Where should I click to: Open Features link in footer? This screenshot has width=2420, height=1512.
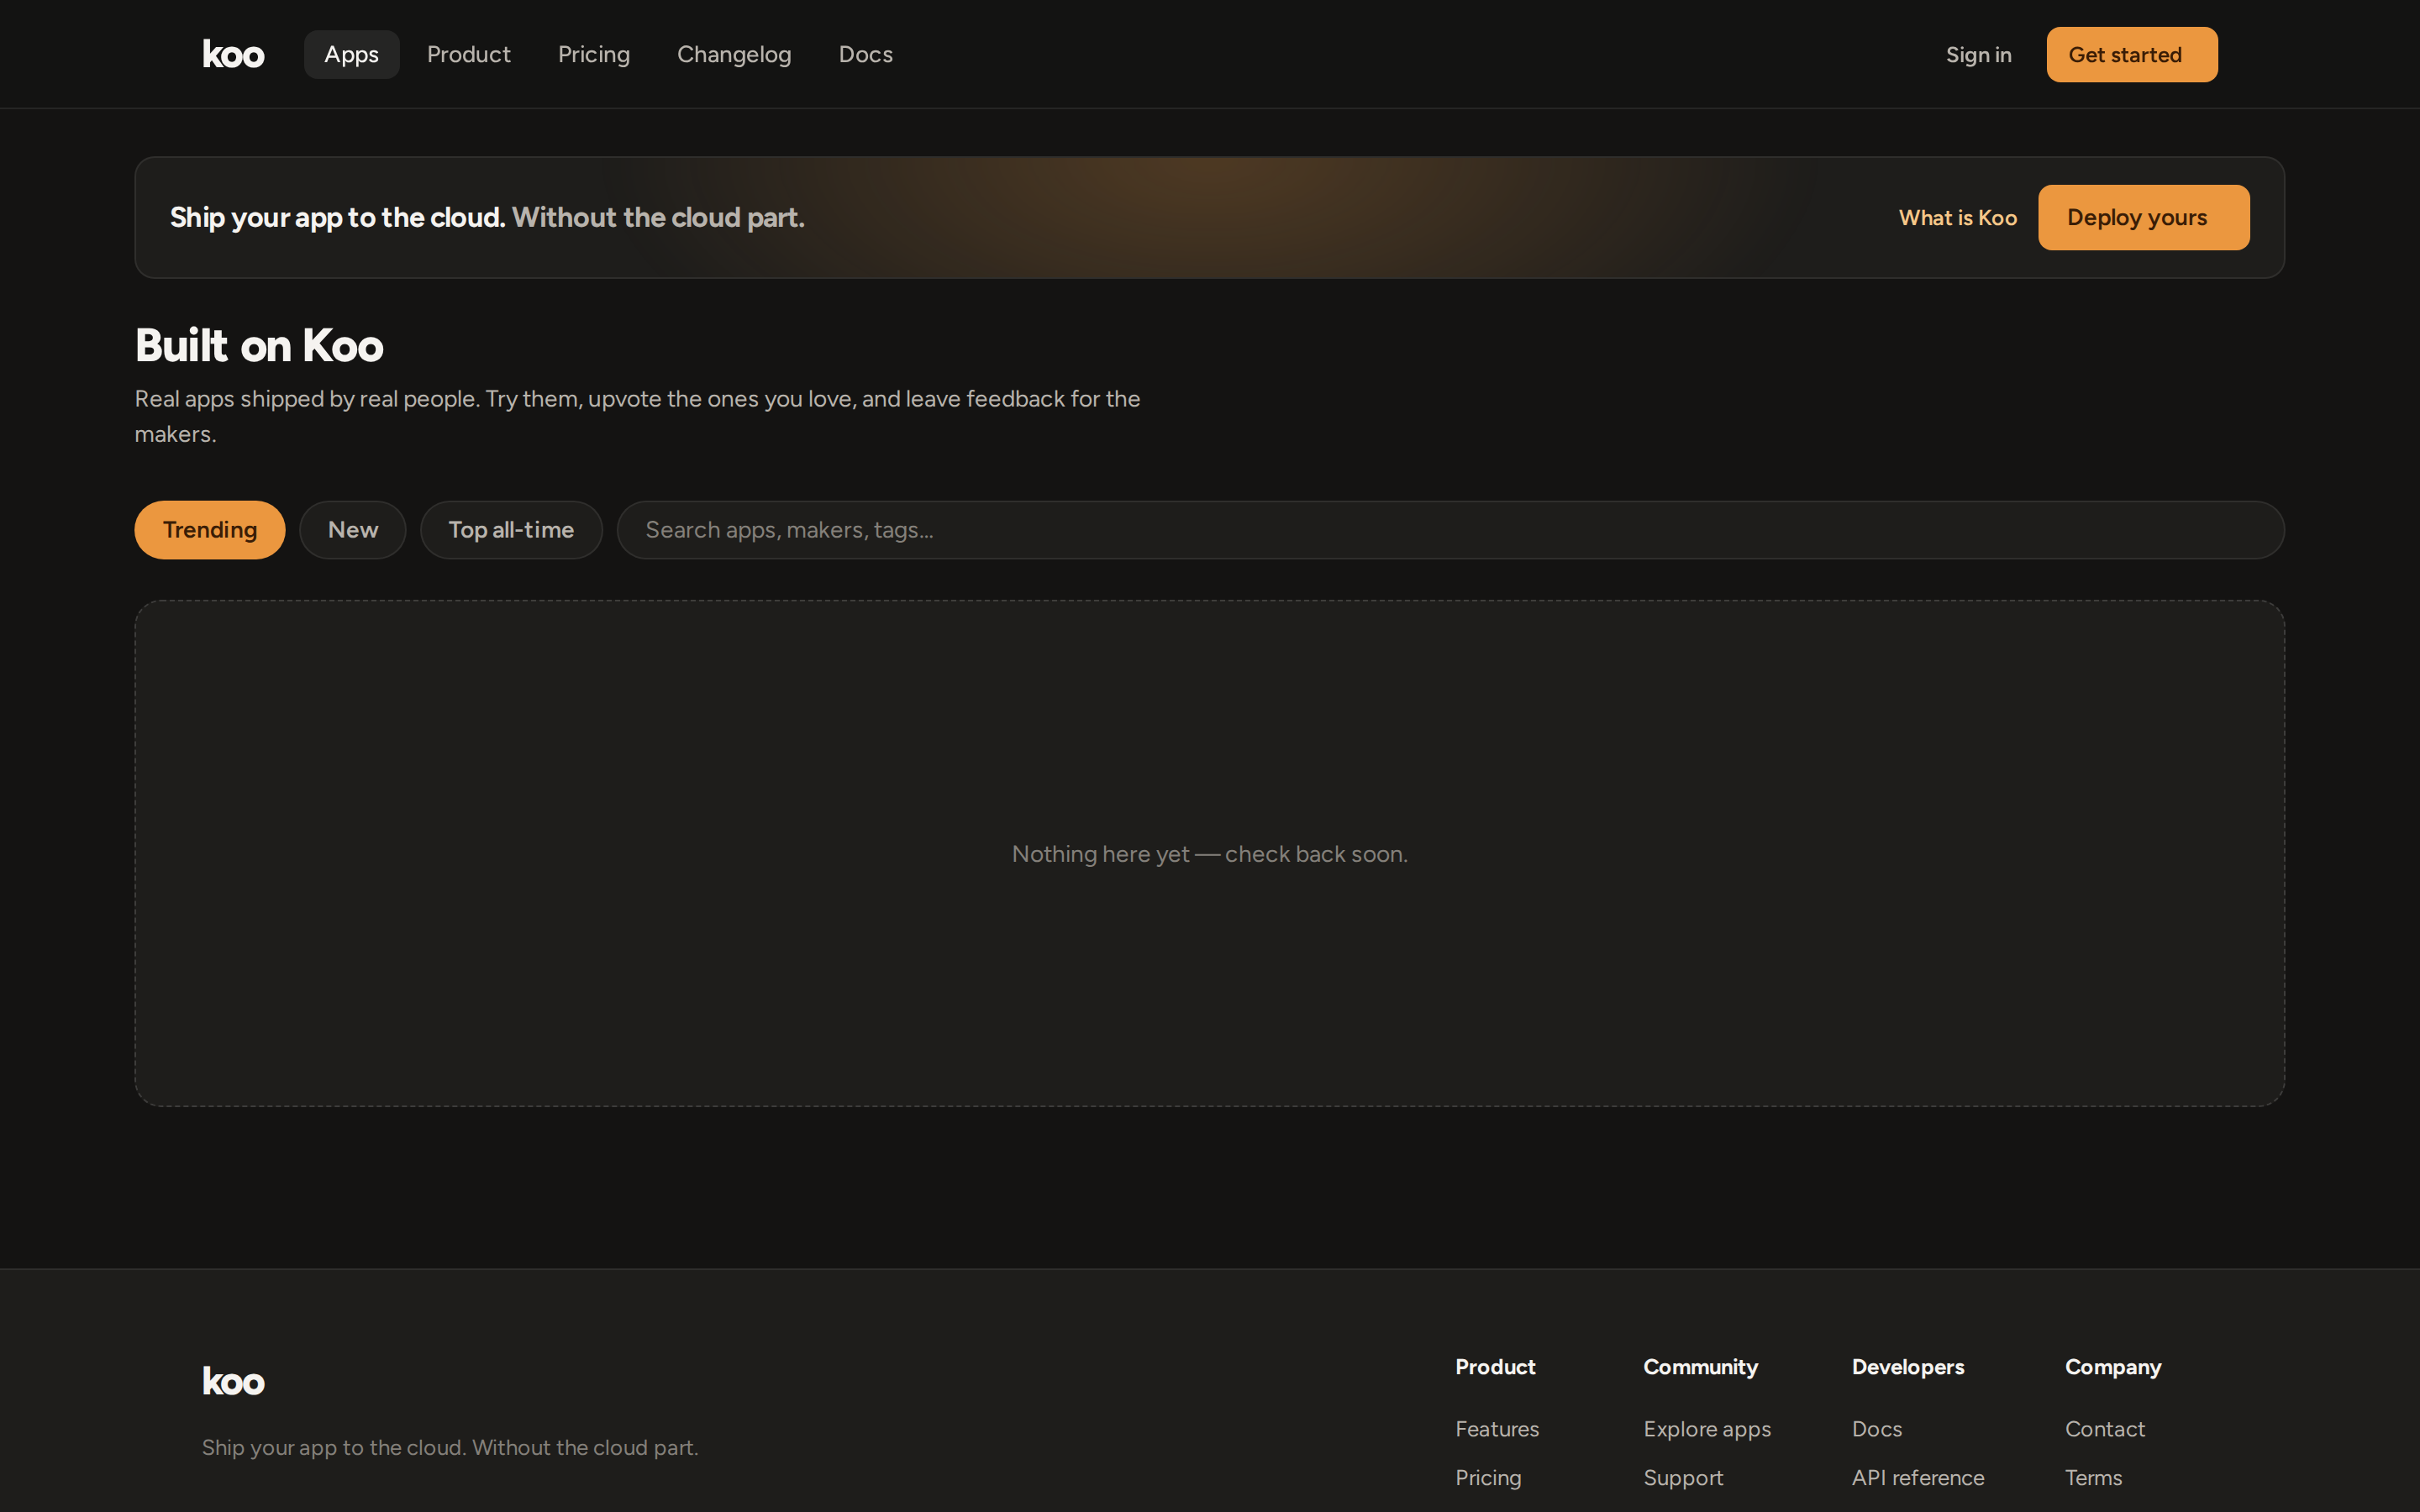[1497, 1429]
